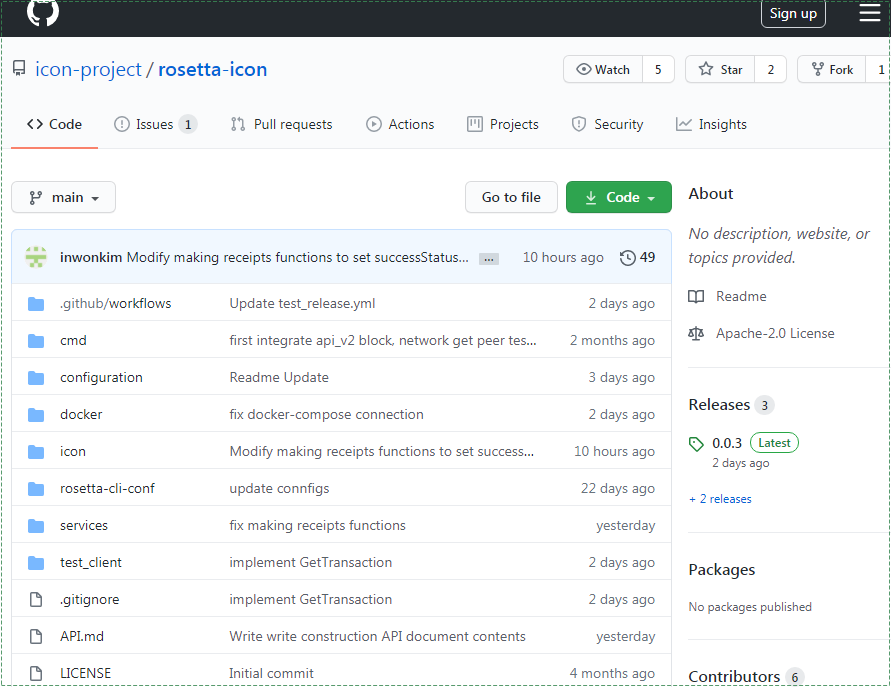Click the folder icon for rosetta-cli-conf
Screen dimensions: 891x687
click(x=36, y=489)
